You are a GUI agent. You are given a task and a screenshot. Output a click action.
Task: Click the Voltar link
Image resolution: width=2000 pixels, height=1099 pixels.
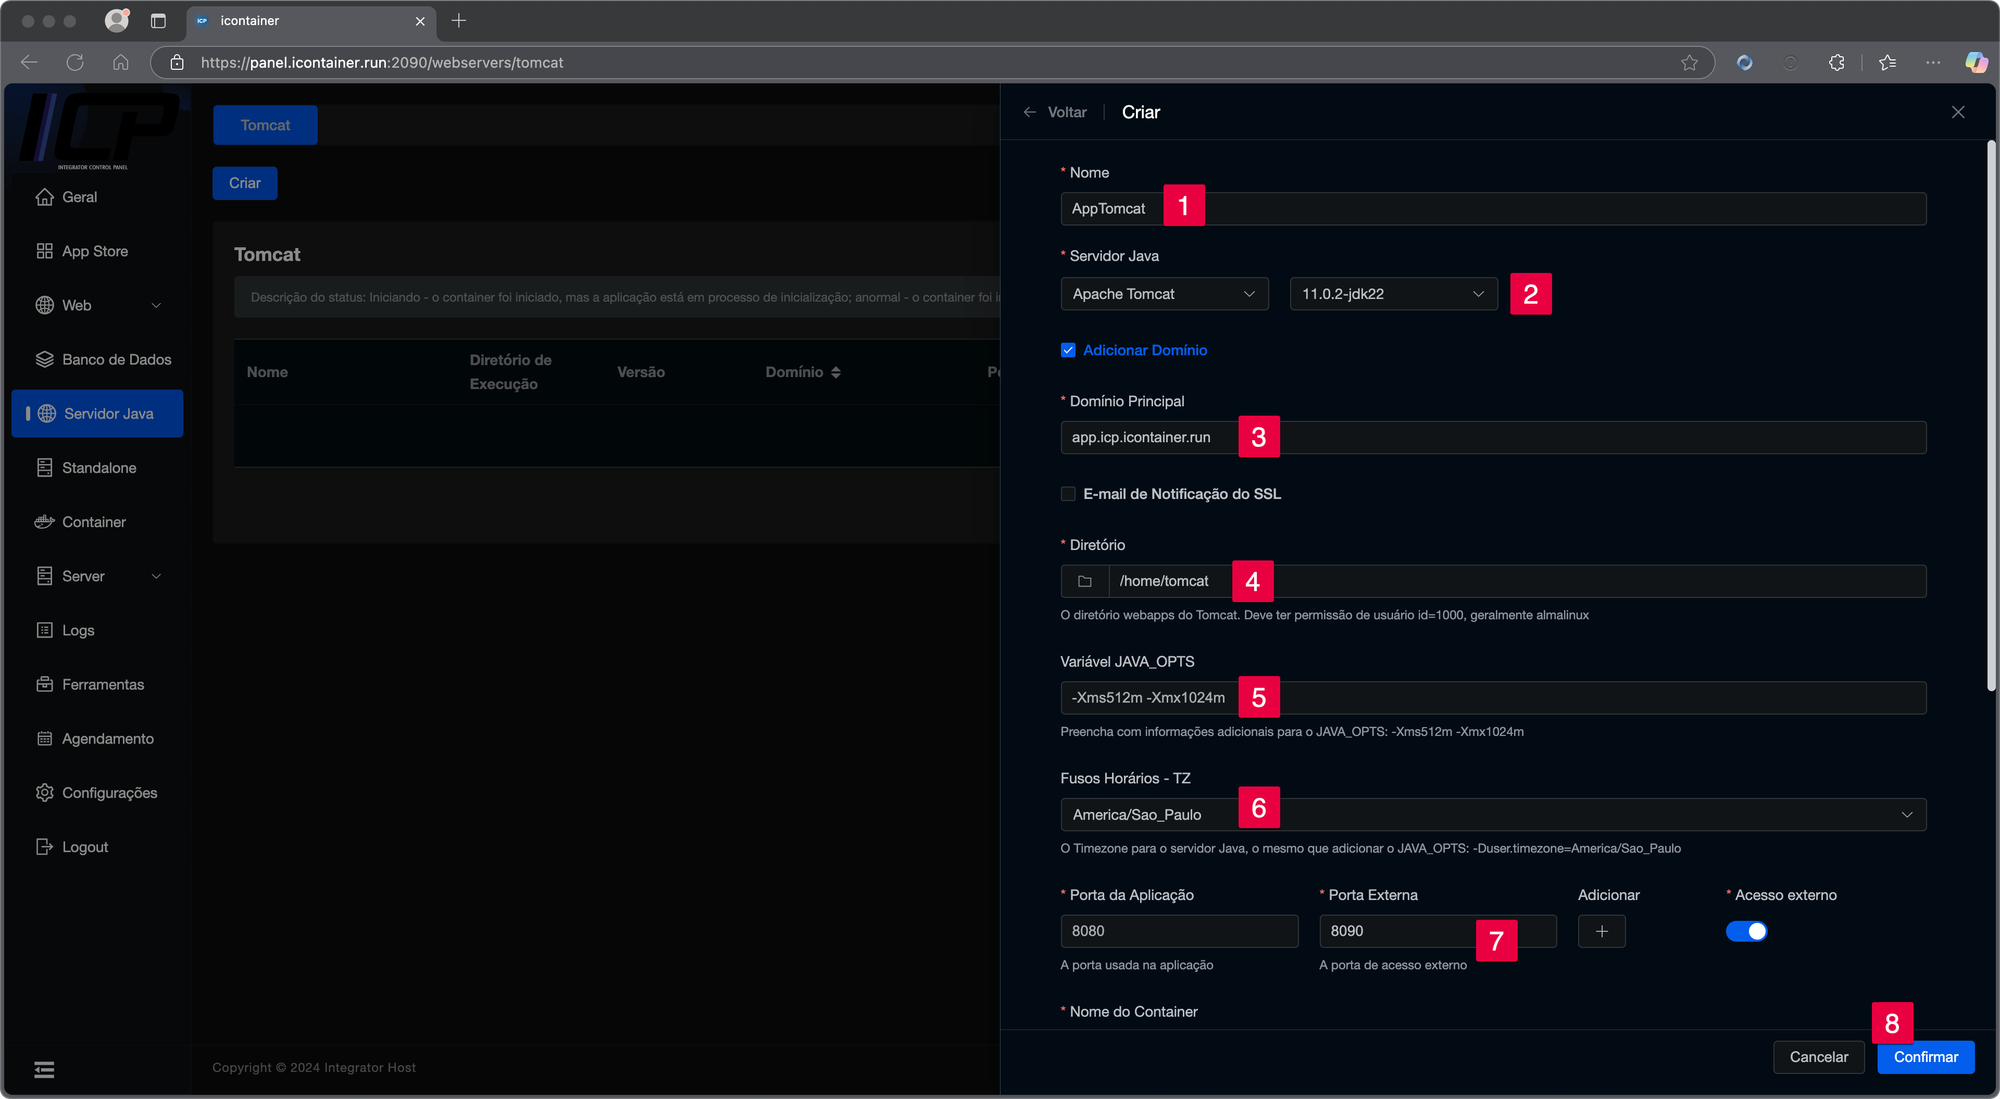click(x=1067, y=112)
